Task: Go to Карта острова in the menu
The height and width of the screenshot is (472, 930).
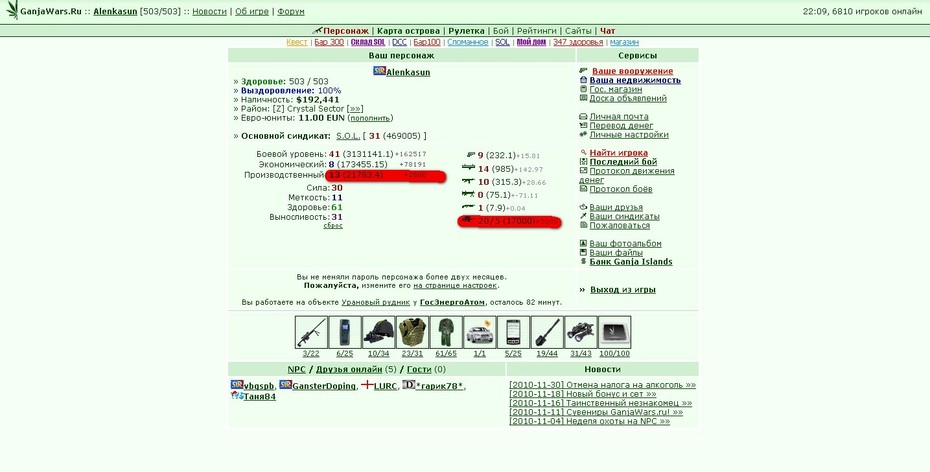Action: tap(409, 31)
